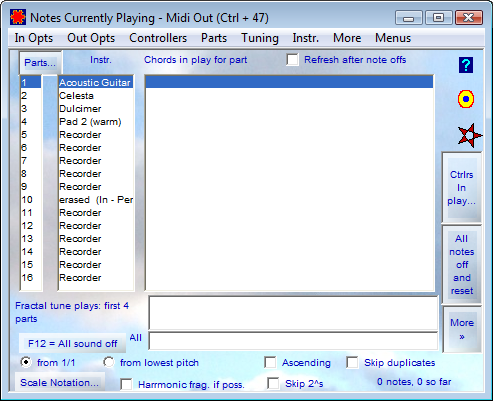Click the large text box above All field
The height and width of the screenshot is (401, 493).
tap(293, 313)
